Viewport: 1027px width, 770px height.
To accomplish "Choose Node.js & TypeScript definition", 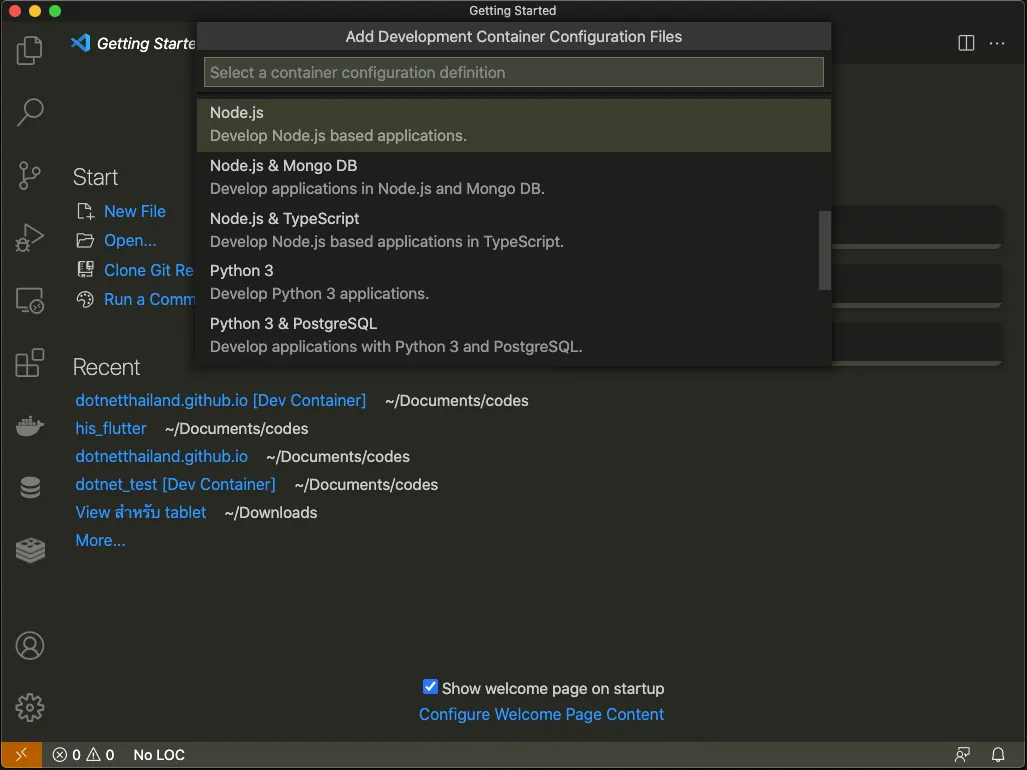I will click(x=514, y=230).
